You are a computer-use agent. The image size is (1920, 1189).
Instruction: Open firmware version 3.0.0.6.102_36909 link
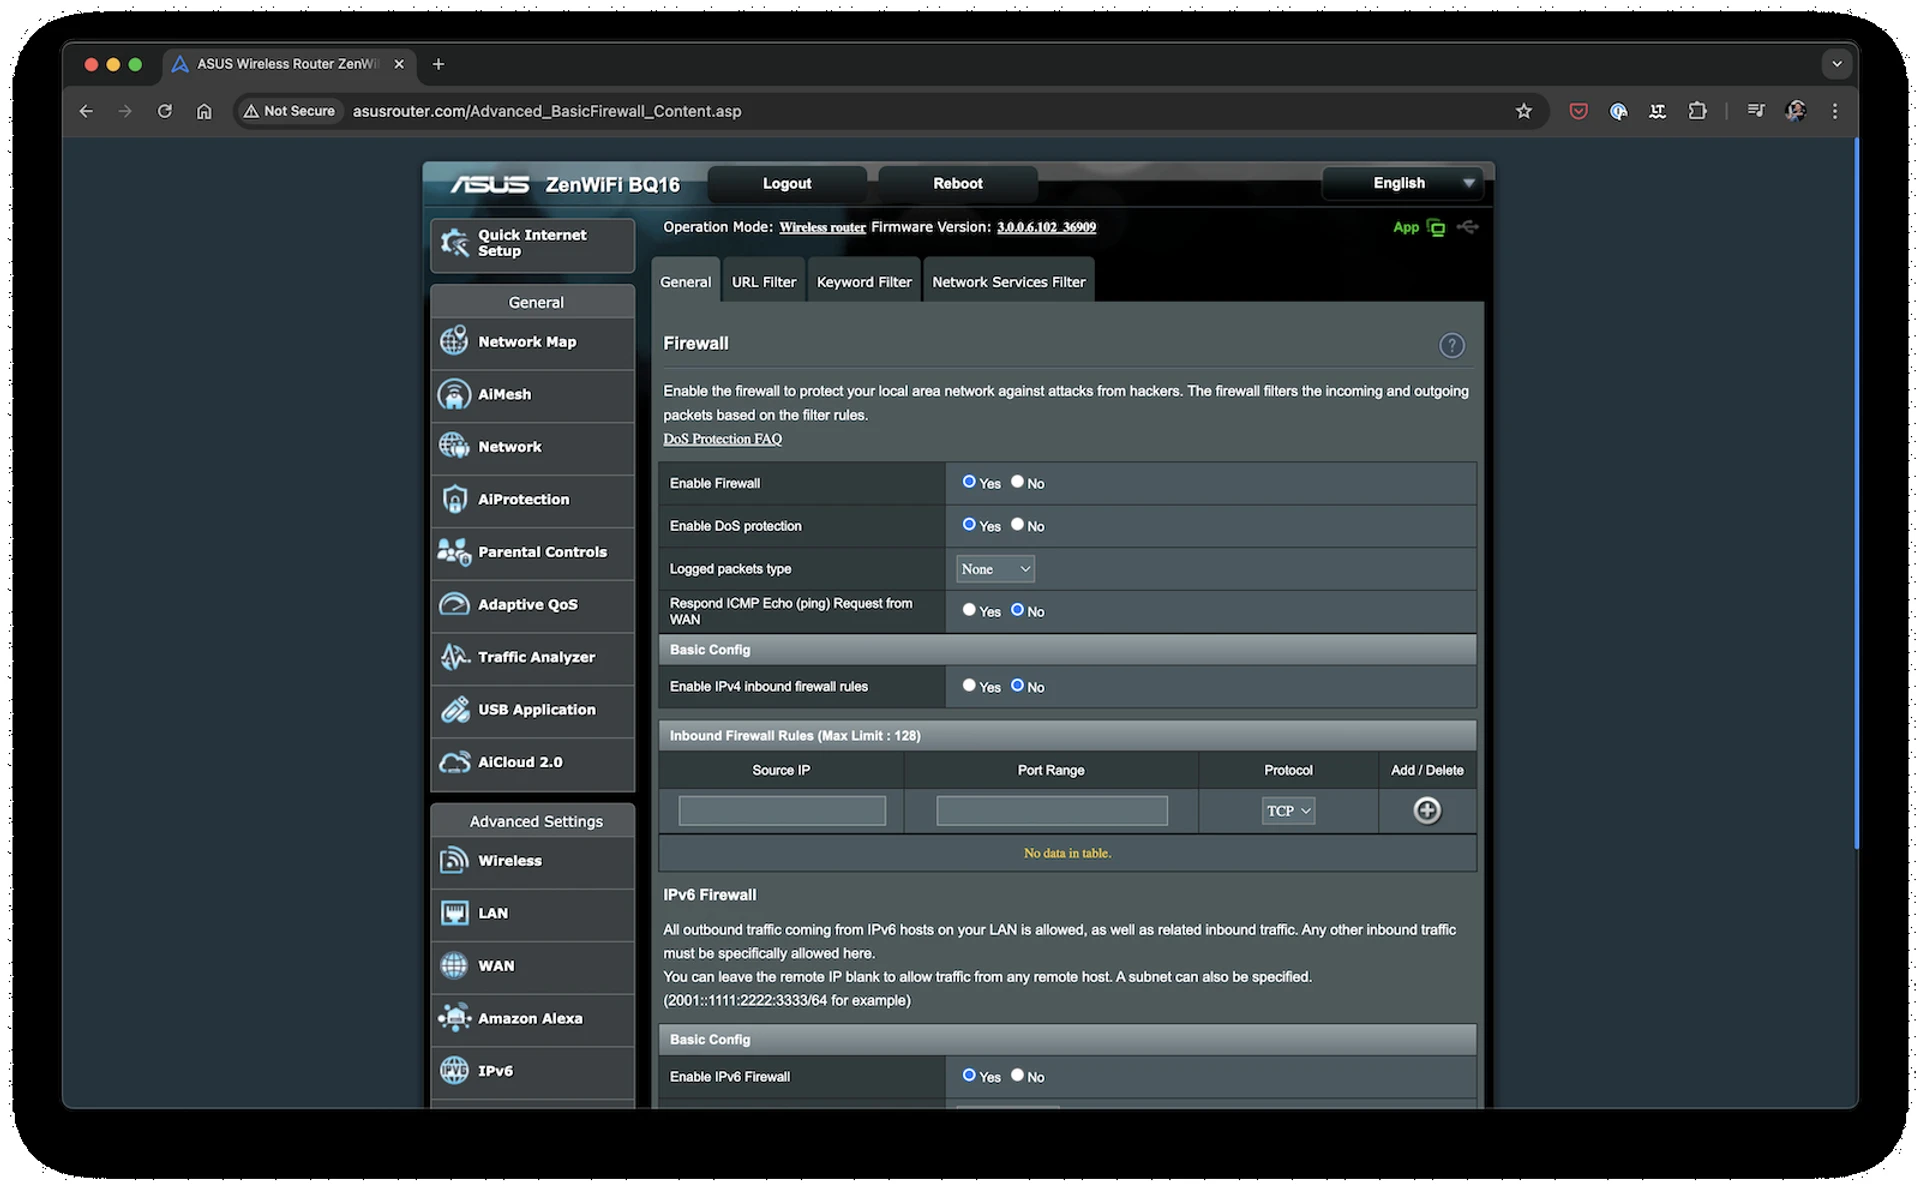[x=1046, y=227]
